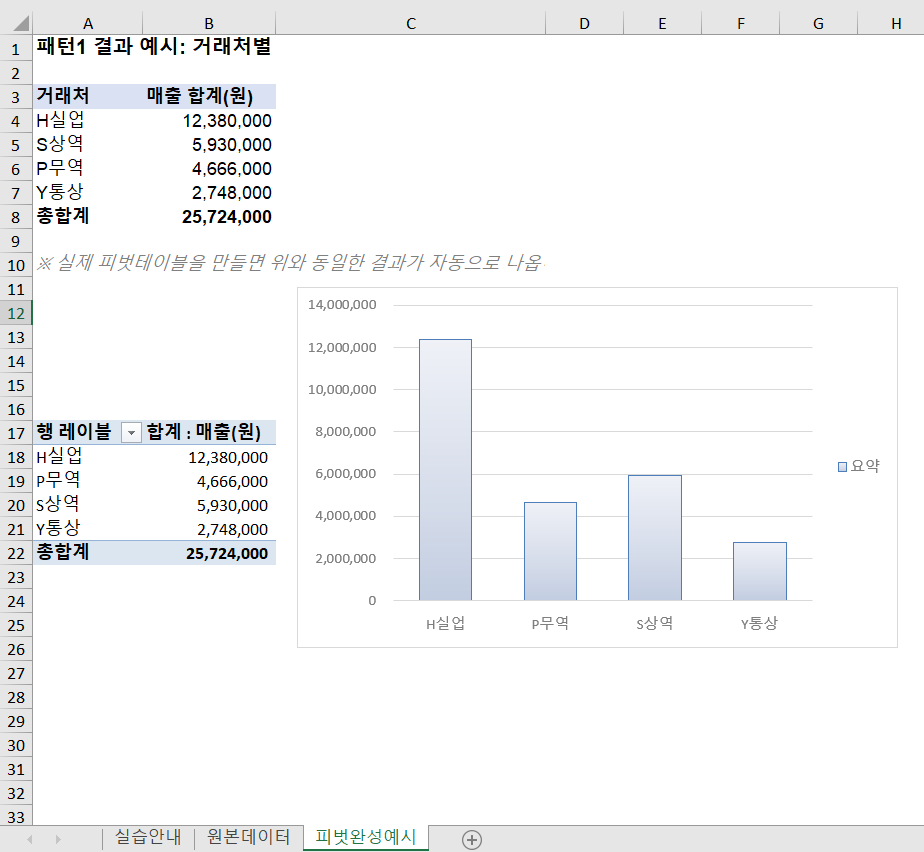Select column E header

click(x=662, y=24)
